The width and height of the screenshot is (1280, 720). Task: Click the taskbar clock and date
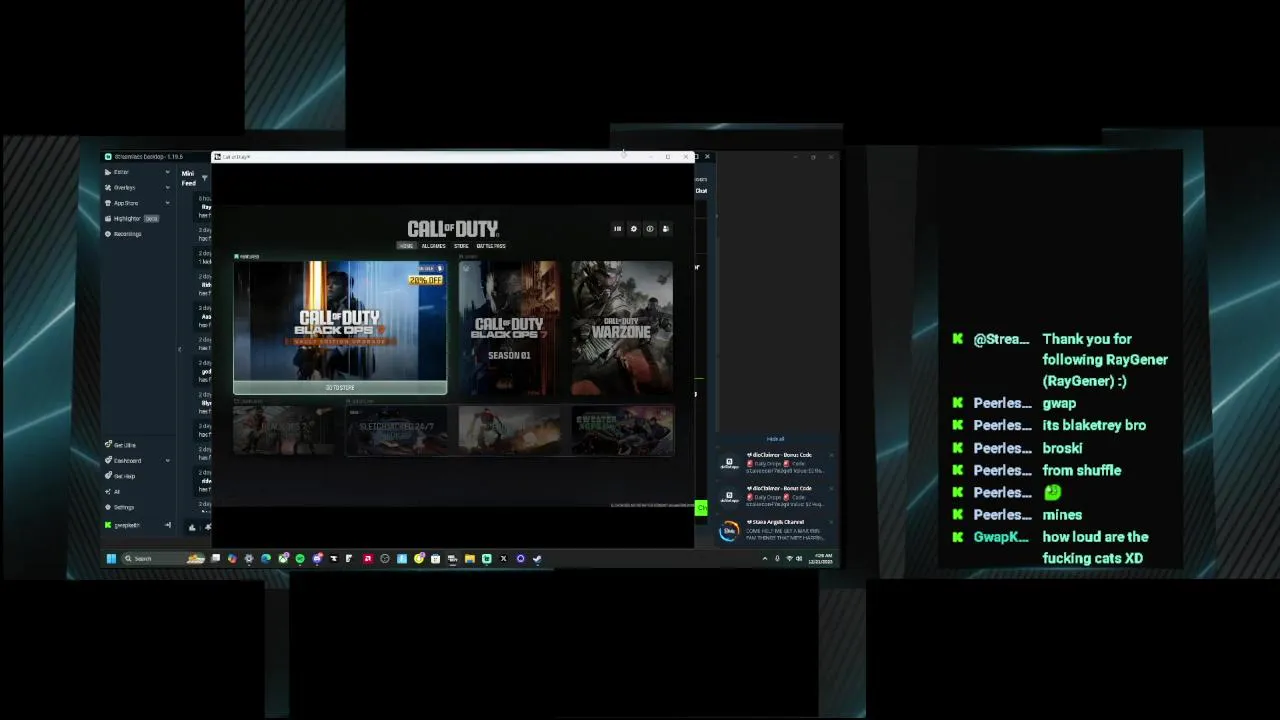tap(823, 558)
